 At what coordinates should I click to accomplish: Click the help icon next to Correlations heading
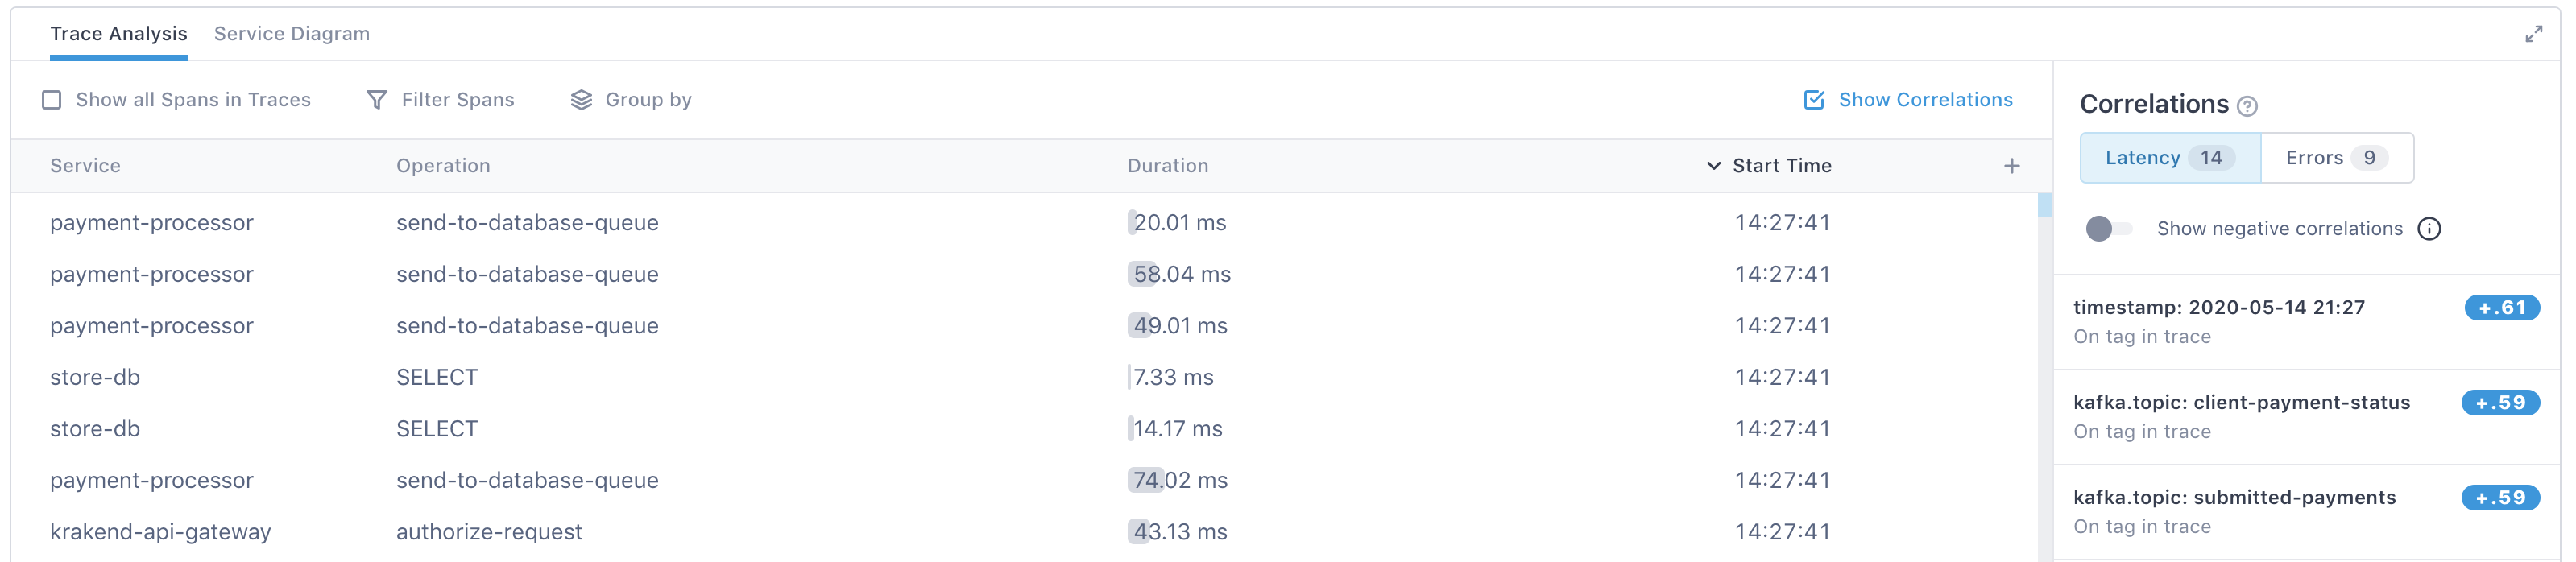[x=2247, y=106]
